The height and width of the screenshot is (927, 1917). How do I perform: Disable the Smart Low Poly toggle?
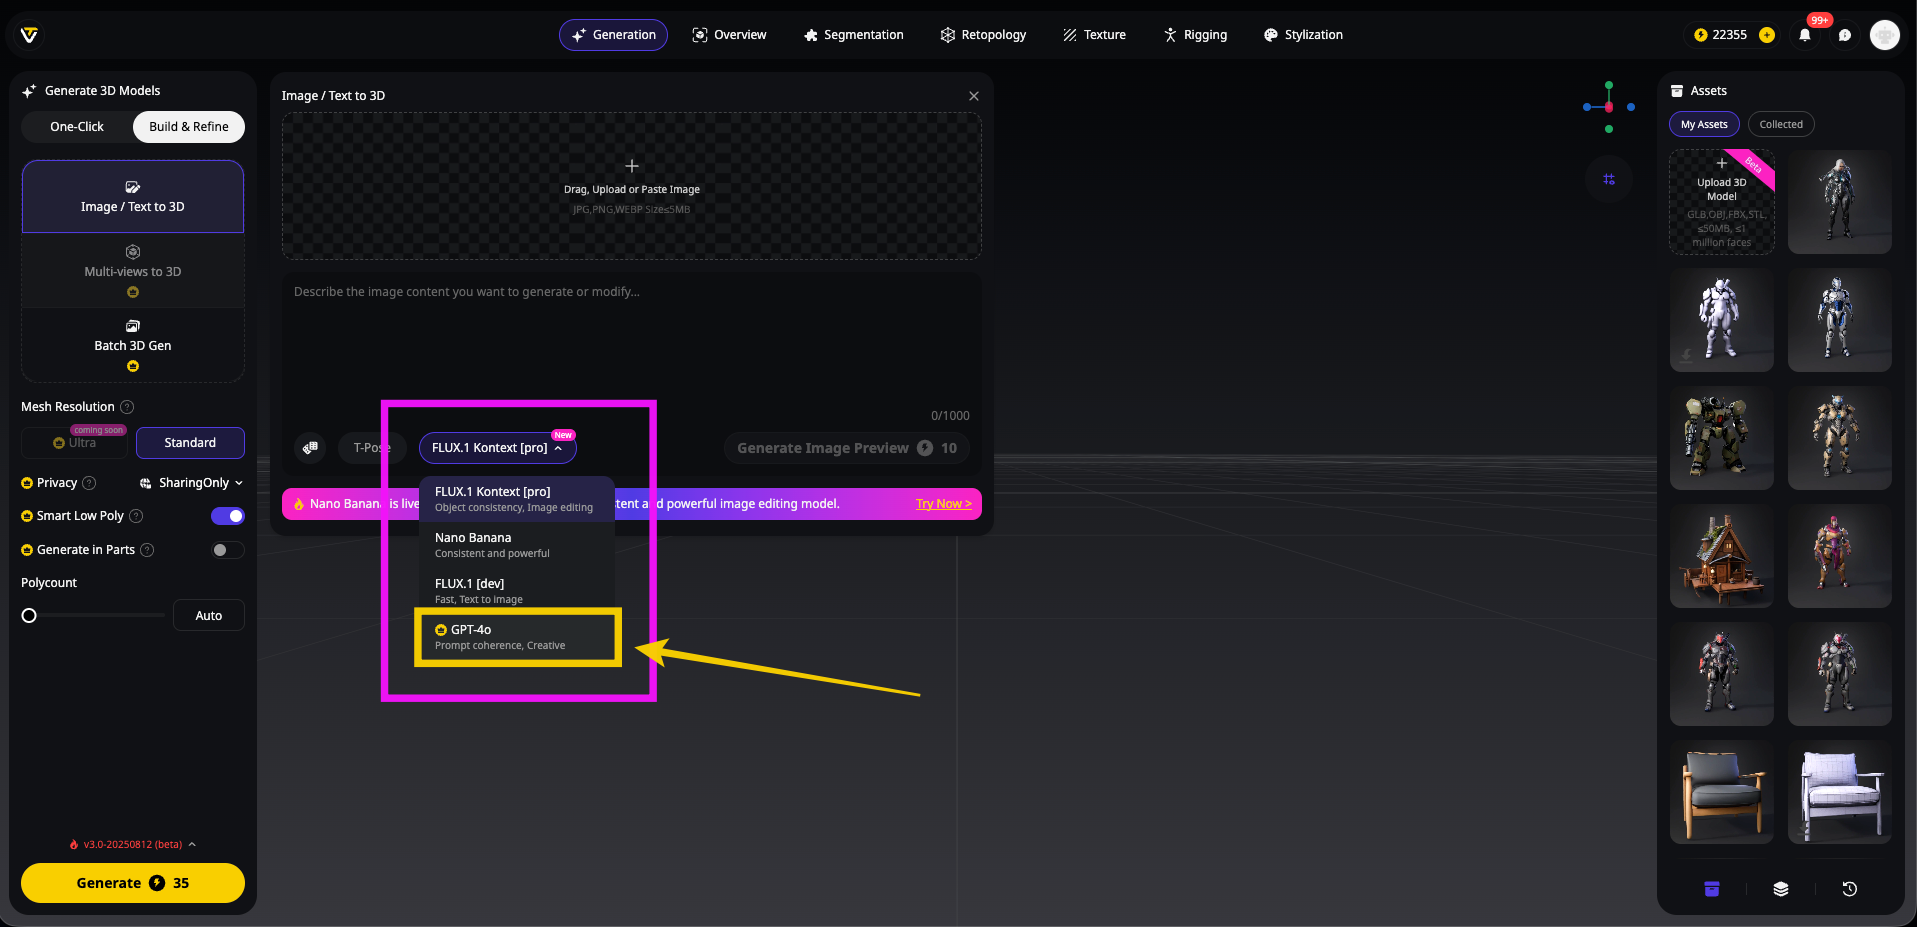coord(228,516)
